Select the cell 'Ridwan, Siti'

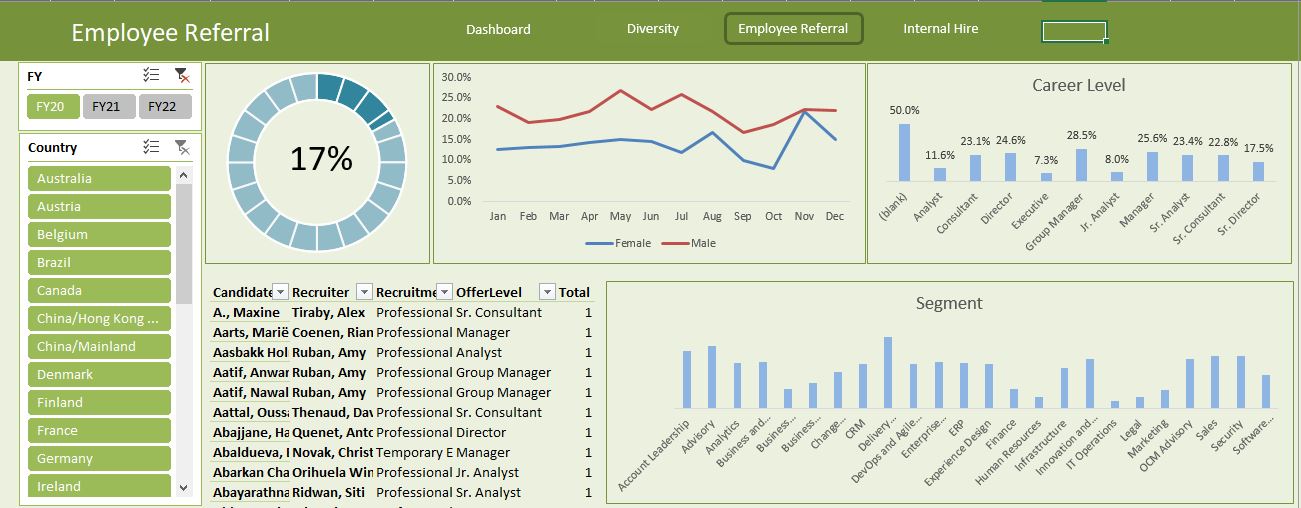point(331,492)
